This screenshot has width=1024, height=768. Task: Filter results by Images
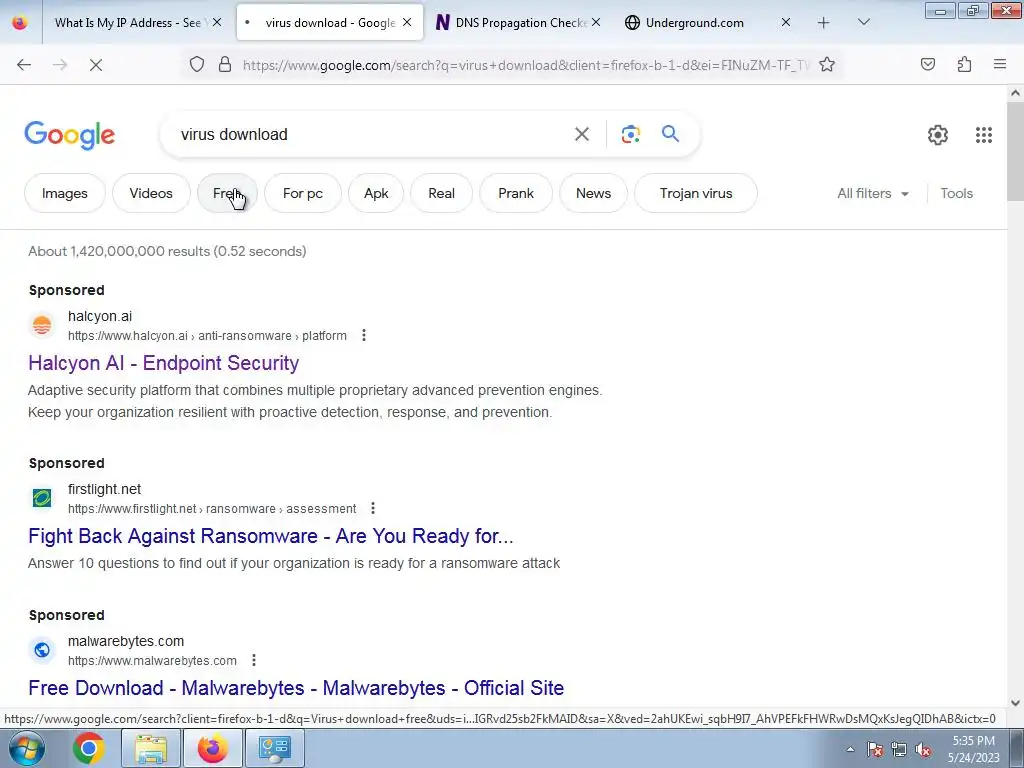tap(65, 193)
